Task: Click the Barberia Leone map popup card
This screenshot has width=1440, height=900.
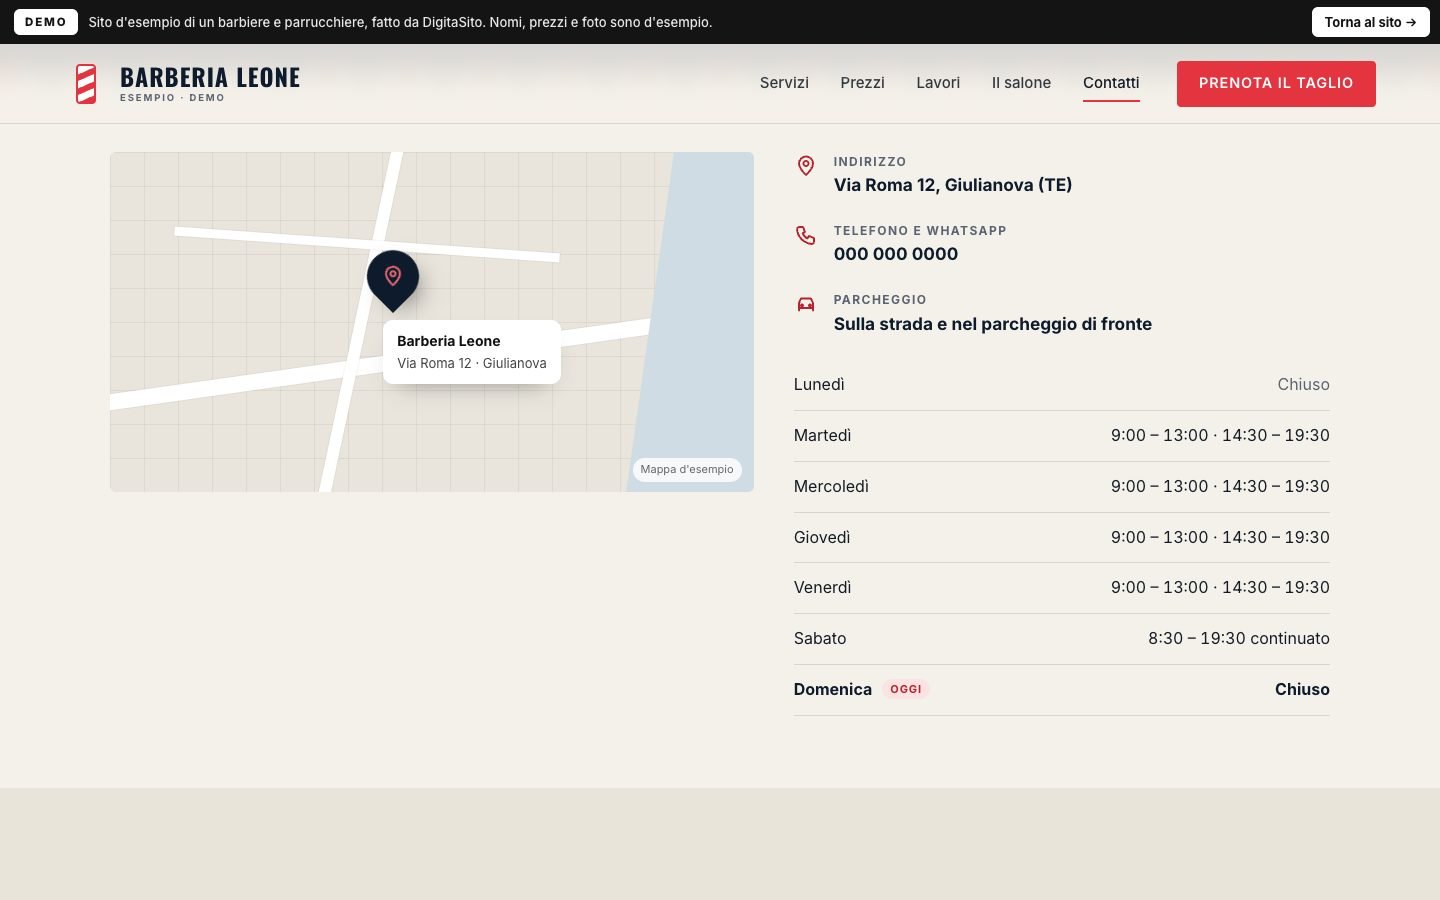Action: [472, 352]
